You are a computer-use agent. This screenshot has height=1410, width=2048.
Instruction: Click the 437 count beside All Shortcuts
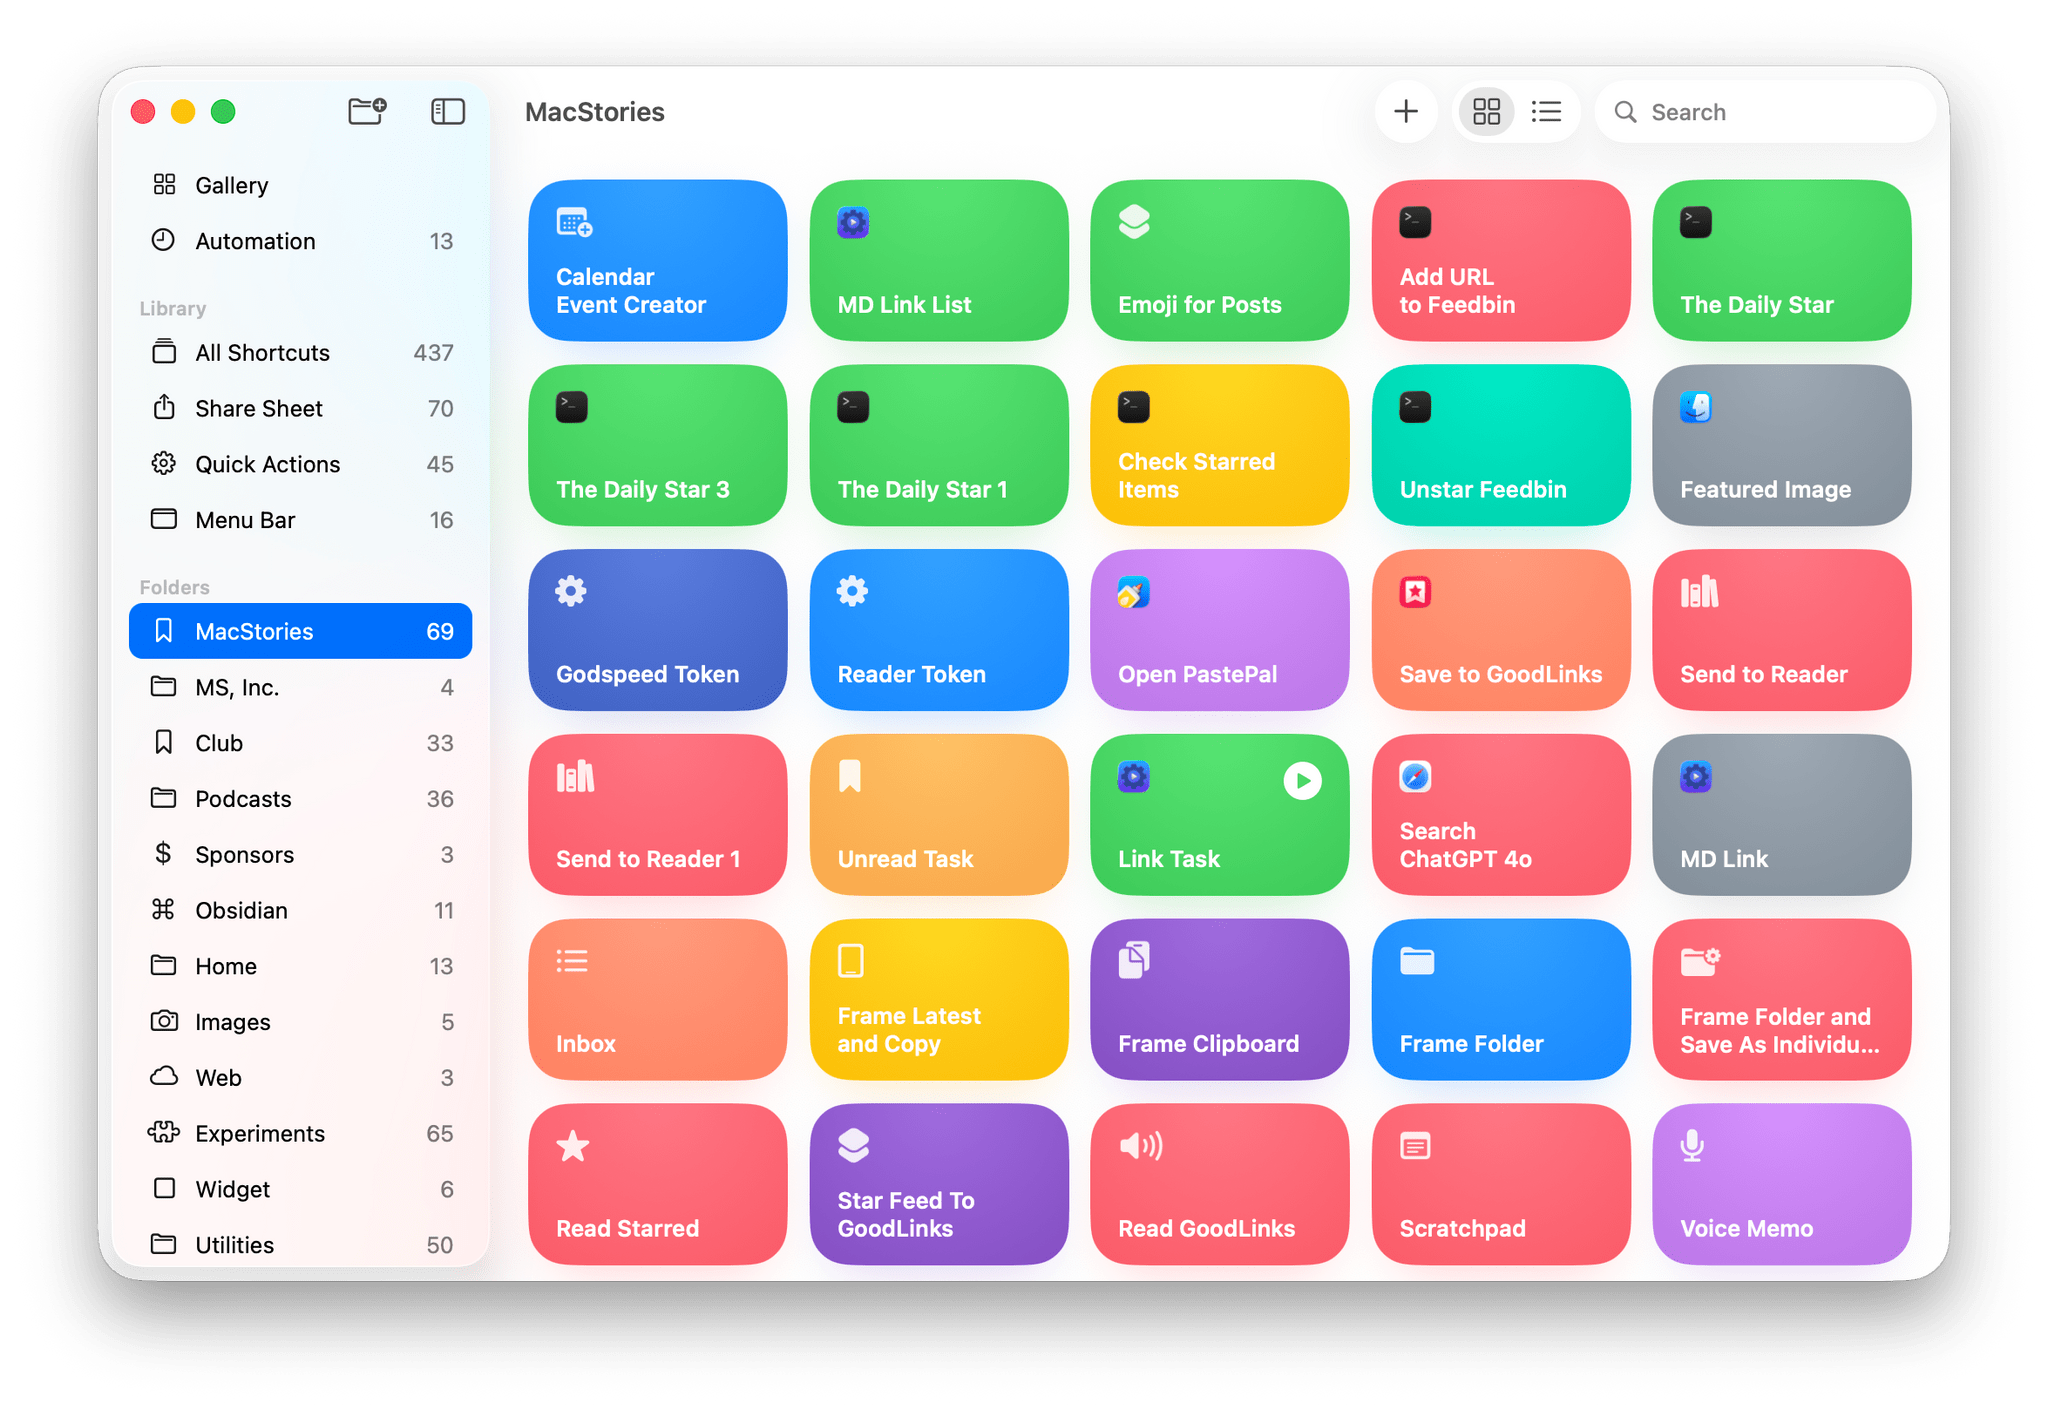434,353
